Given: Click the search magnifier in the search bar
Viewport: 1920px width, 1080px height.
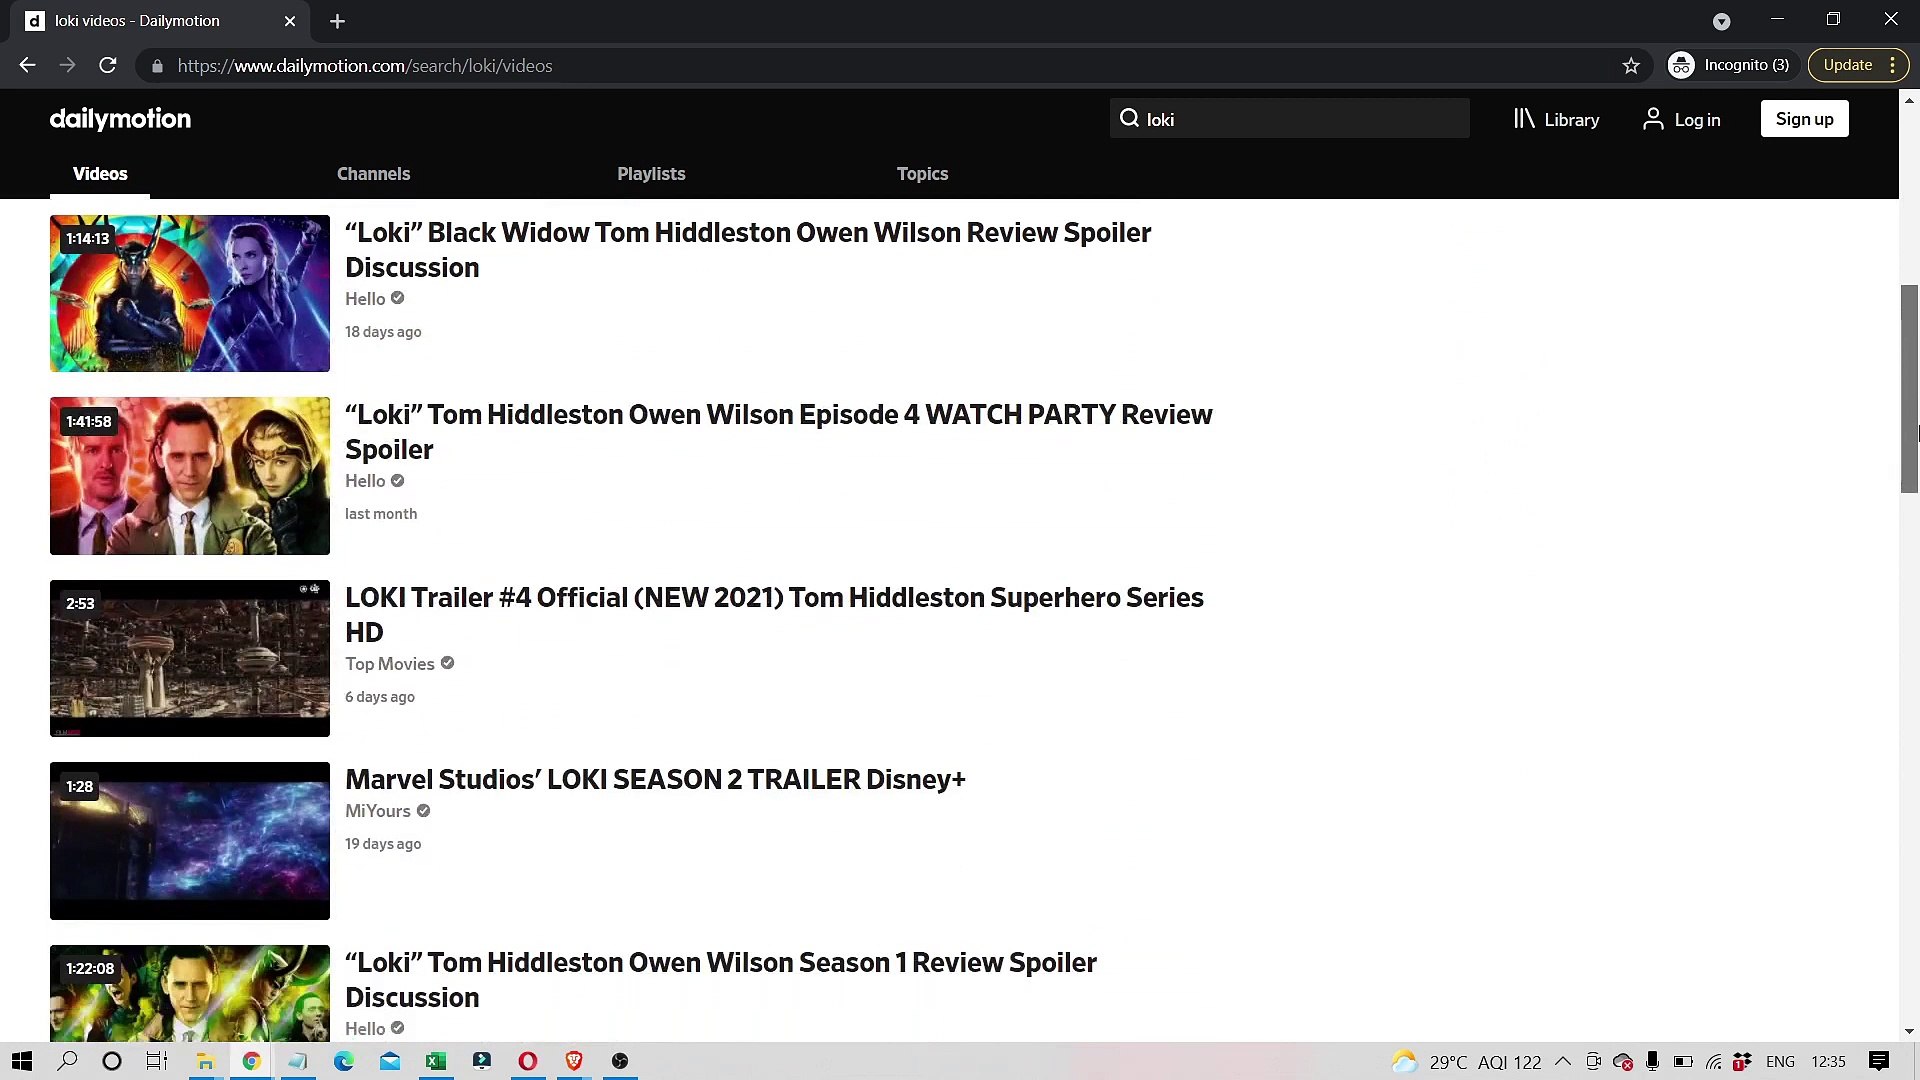Looking at the screenshot, I should [1130, 118].
